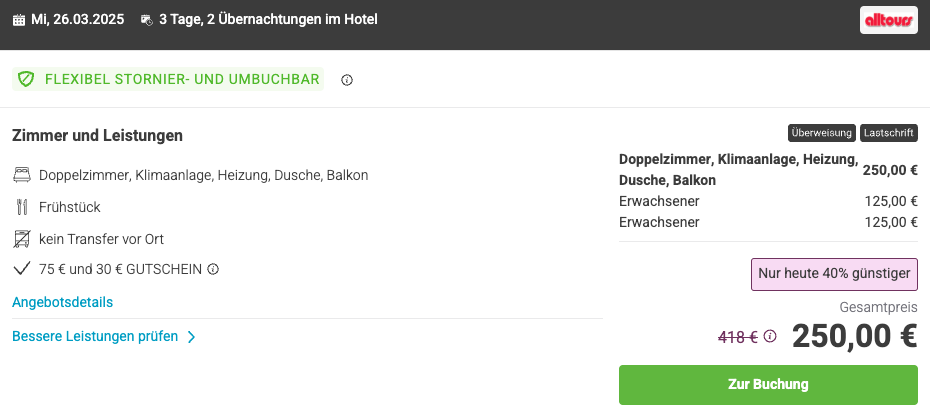Click the Zur Buchung button

[768, 384]
